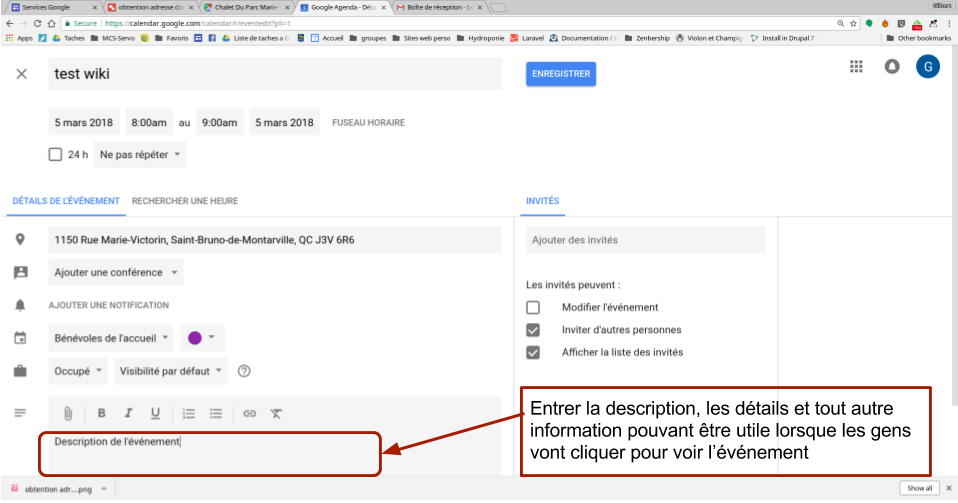Image resolution: width=958 pixels, height=503 pixels.
Task: Insert a link in the description
Action: coord(250,413)
